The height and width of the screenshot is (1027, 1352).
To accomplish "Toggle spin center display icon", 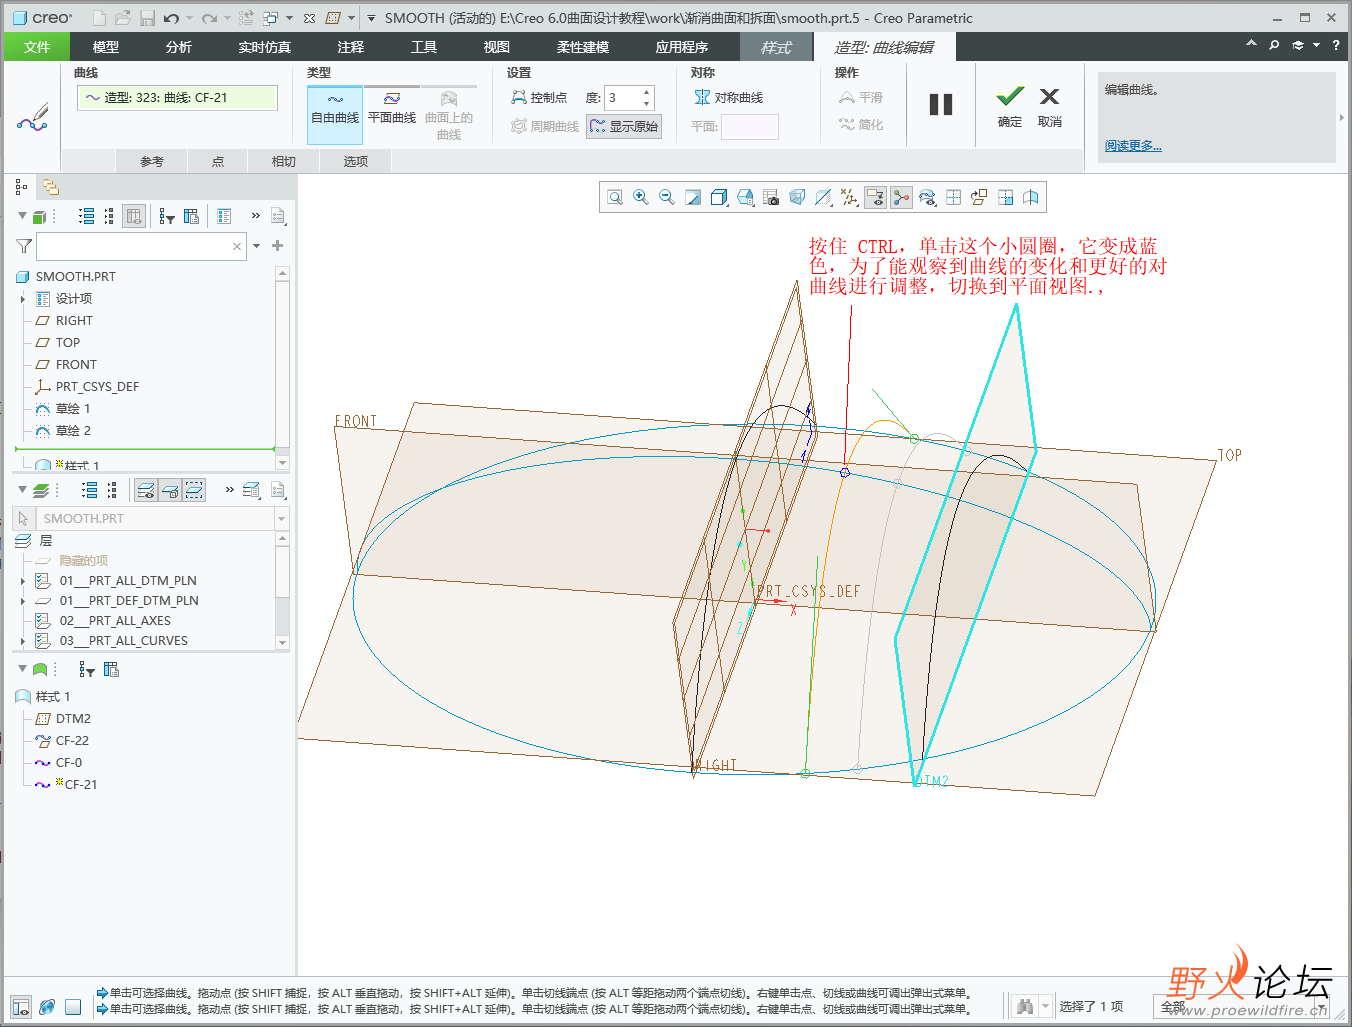I will 901,197.
